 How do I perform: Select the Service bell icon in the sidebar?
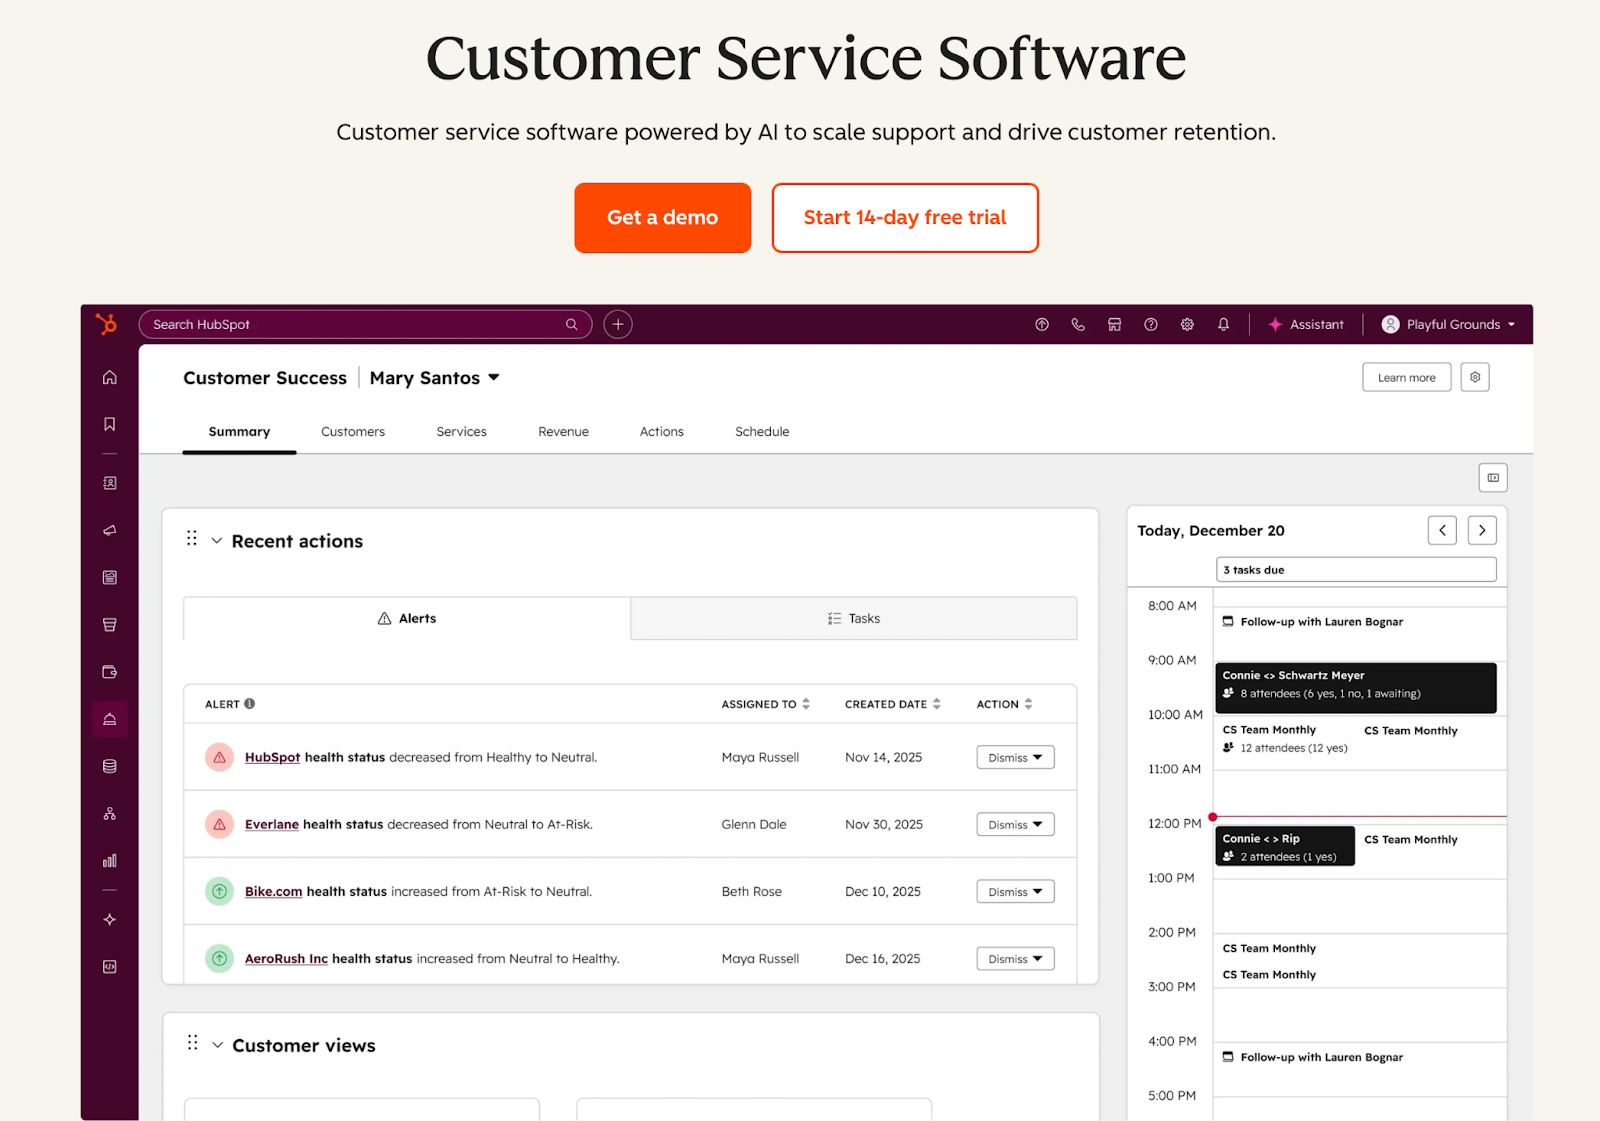click(x=110, y=719)
